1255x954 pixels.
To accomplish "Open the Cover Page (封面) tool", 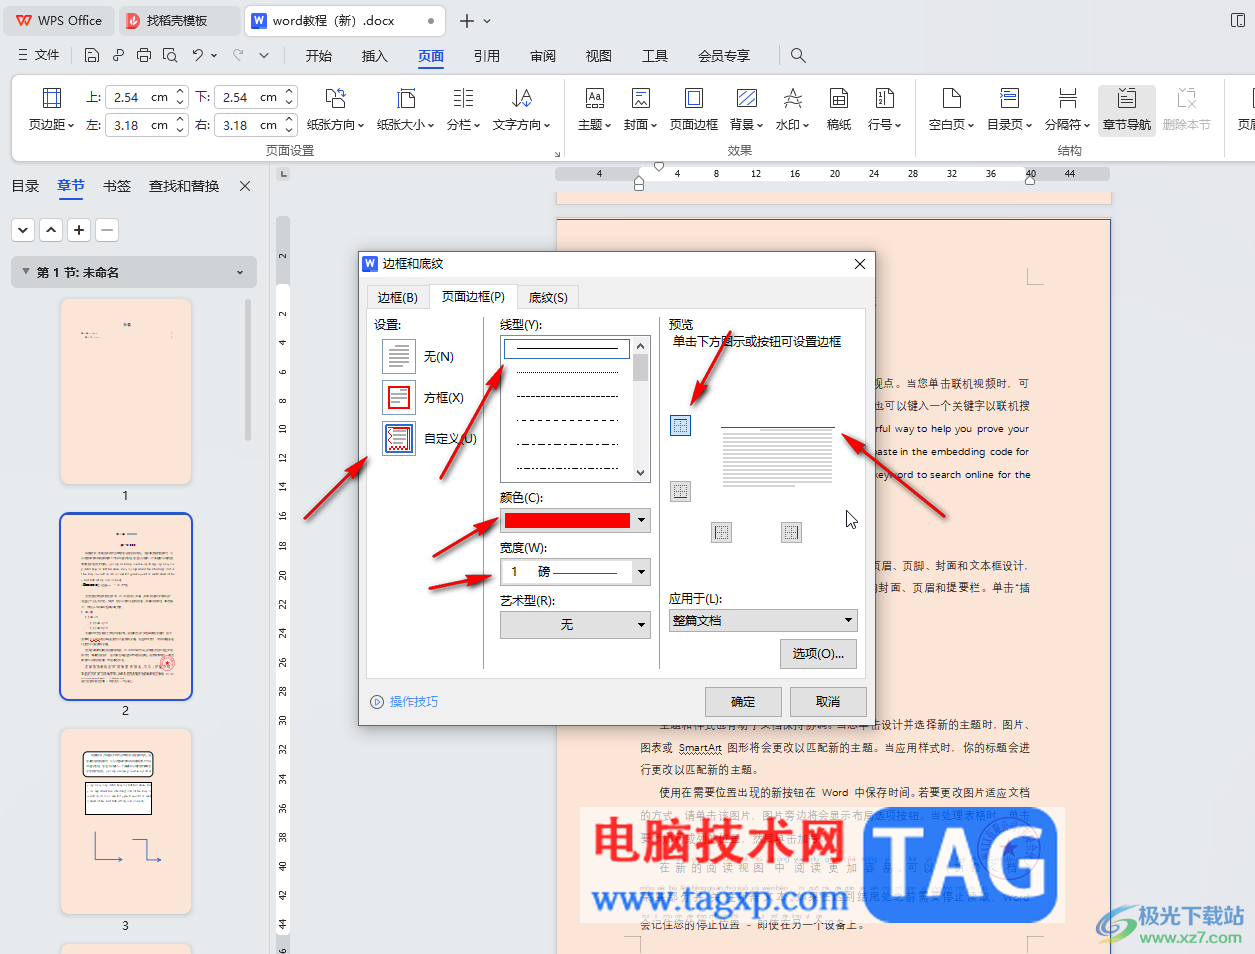I will pos(640,109).
